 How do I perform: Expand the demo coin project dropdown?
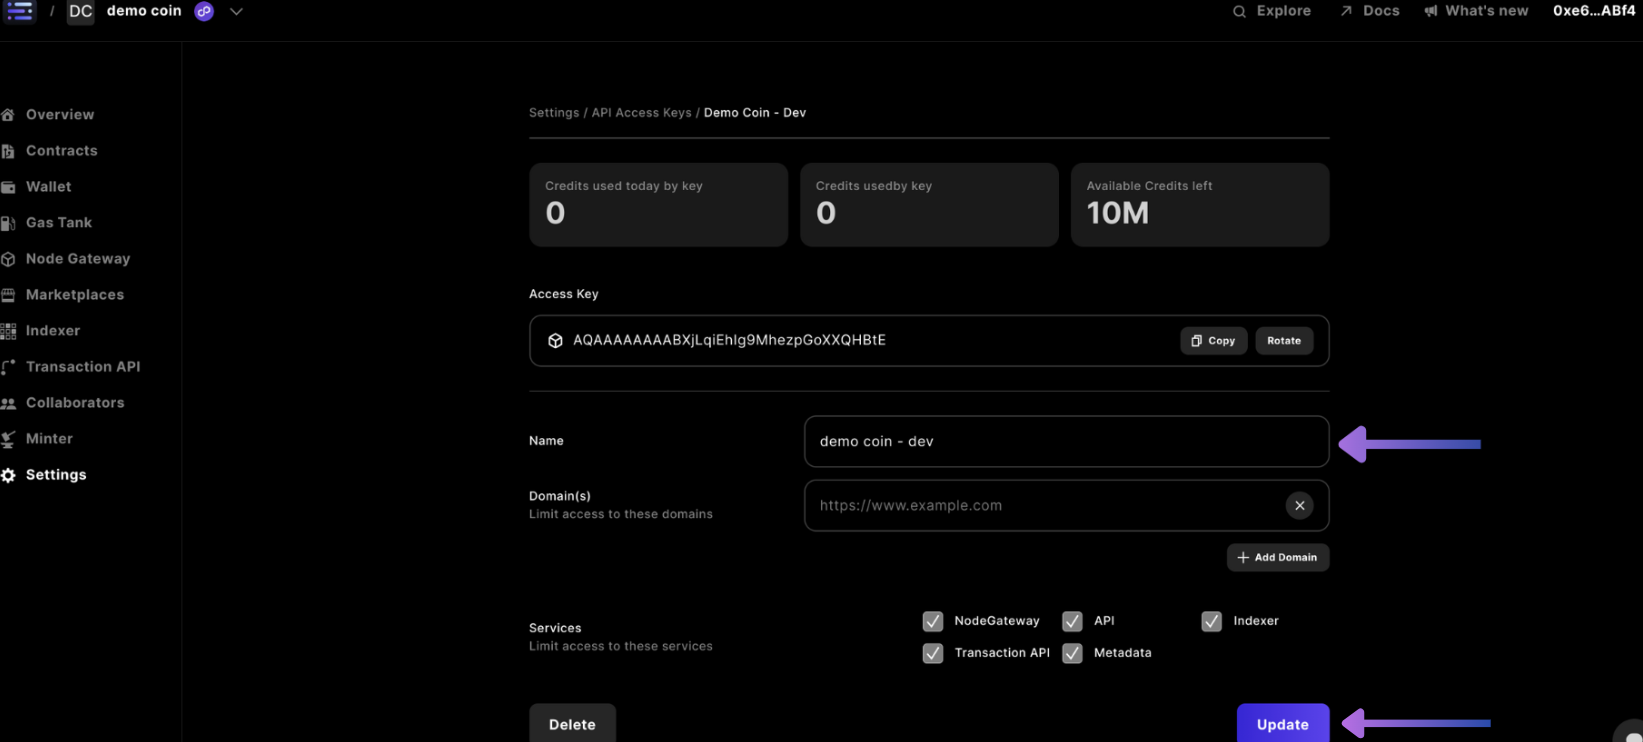tap(236, 12)
